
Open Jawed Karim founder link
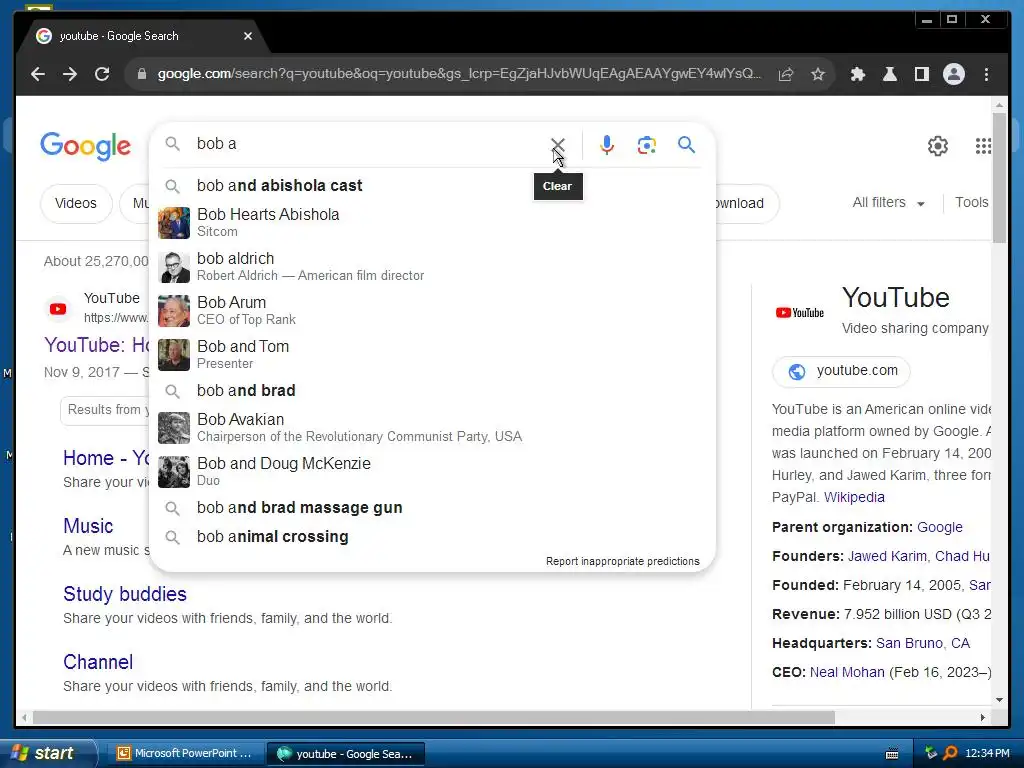coord(887,556)
